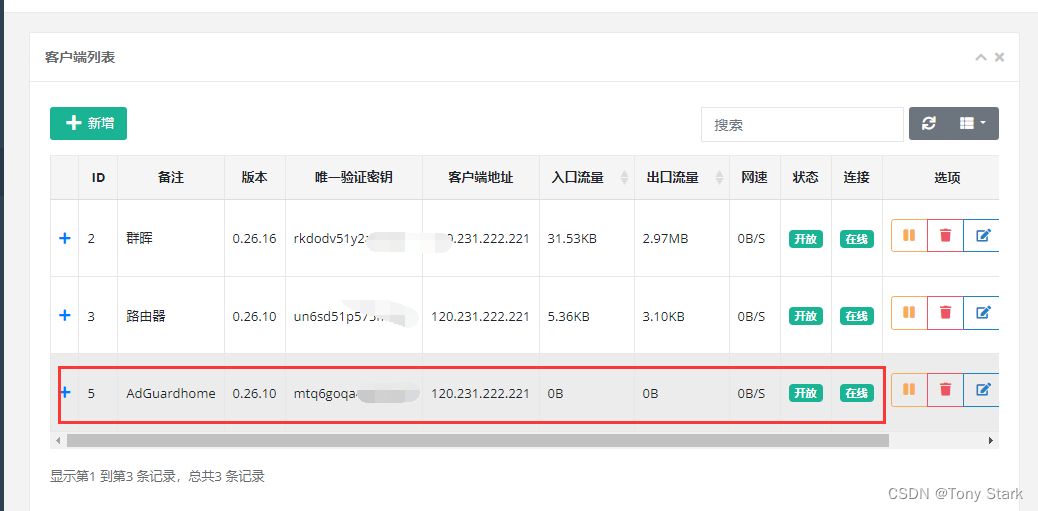Refresh the client list table
The image size is (1038, 511).
[929, 123]
